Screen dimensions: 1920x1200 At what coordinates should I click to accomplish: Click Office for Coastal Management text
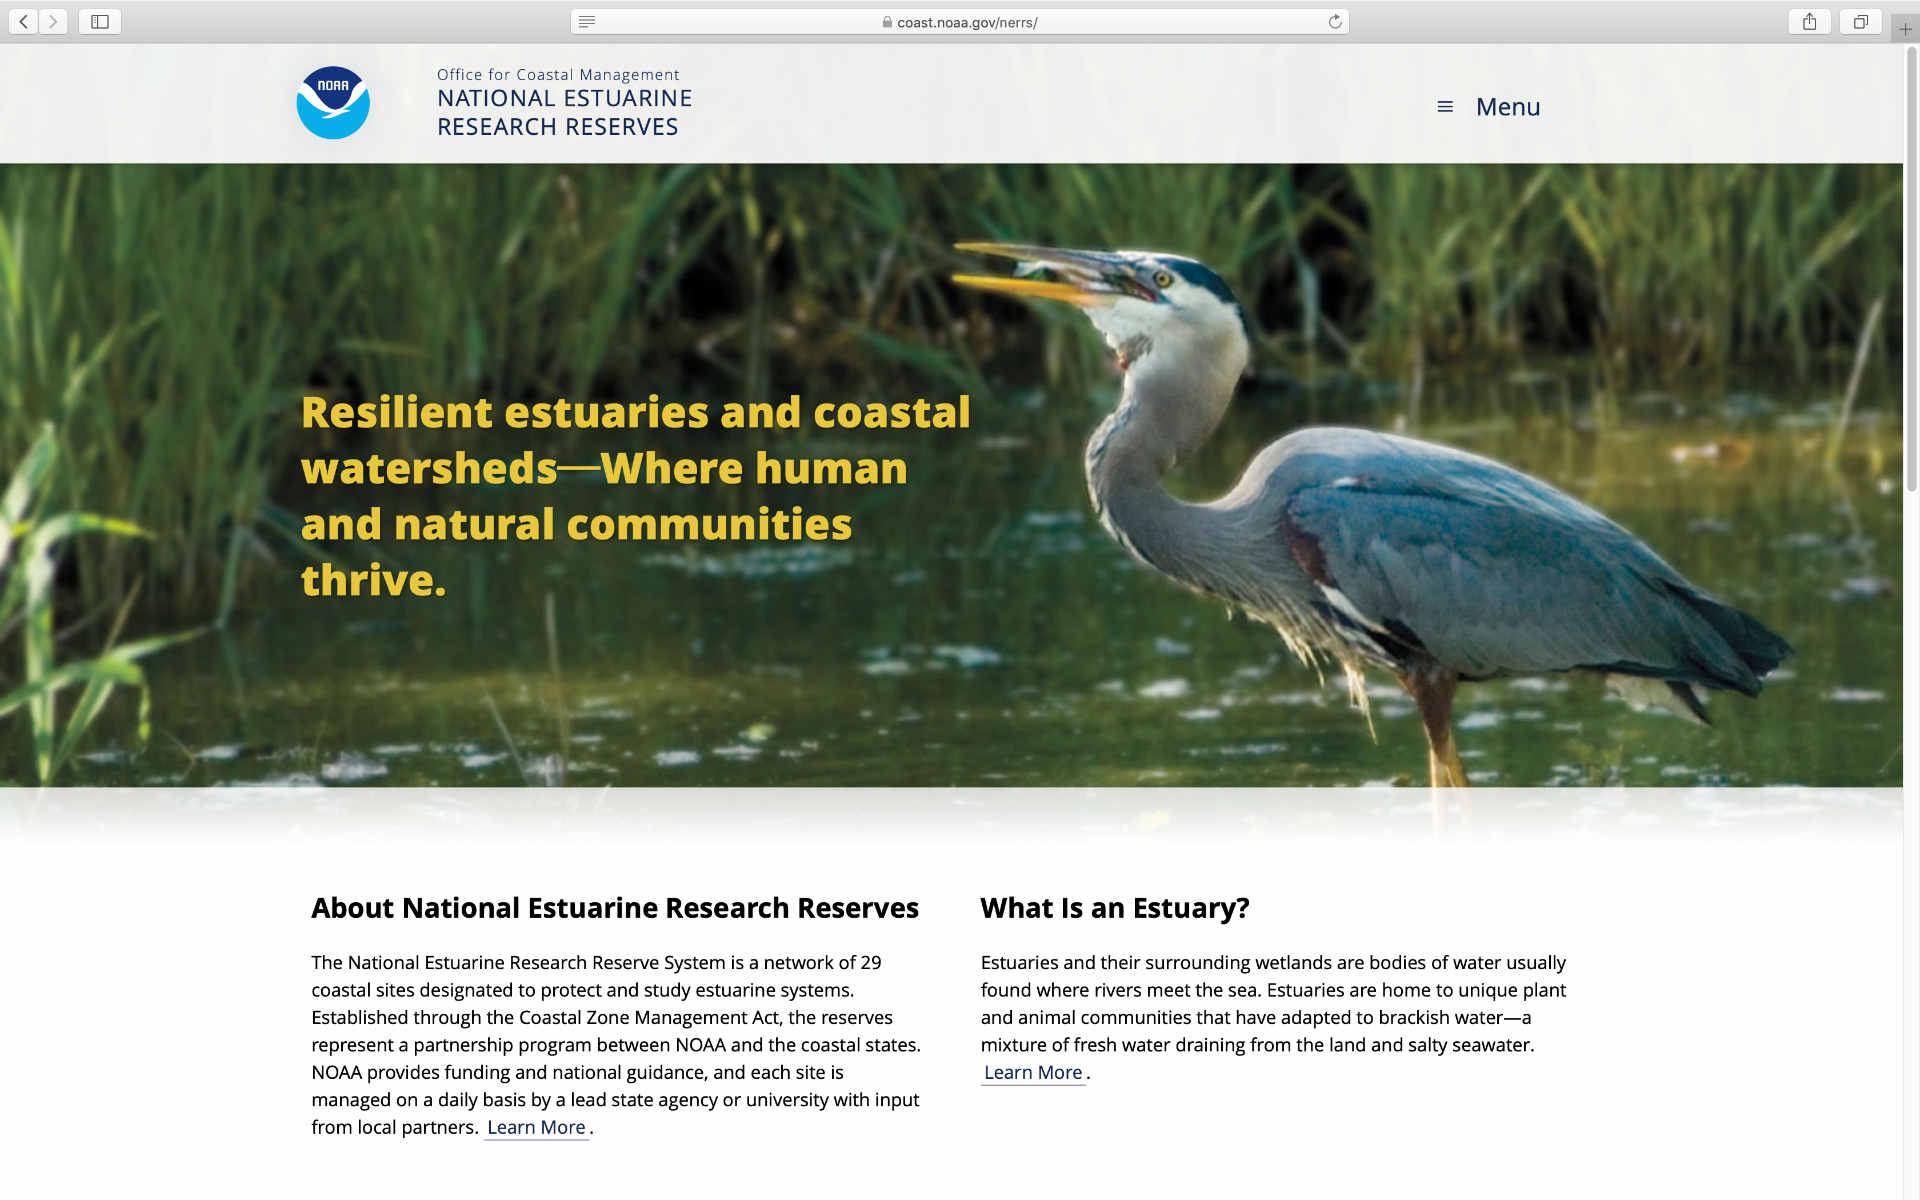pos(558,74)
